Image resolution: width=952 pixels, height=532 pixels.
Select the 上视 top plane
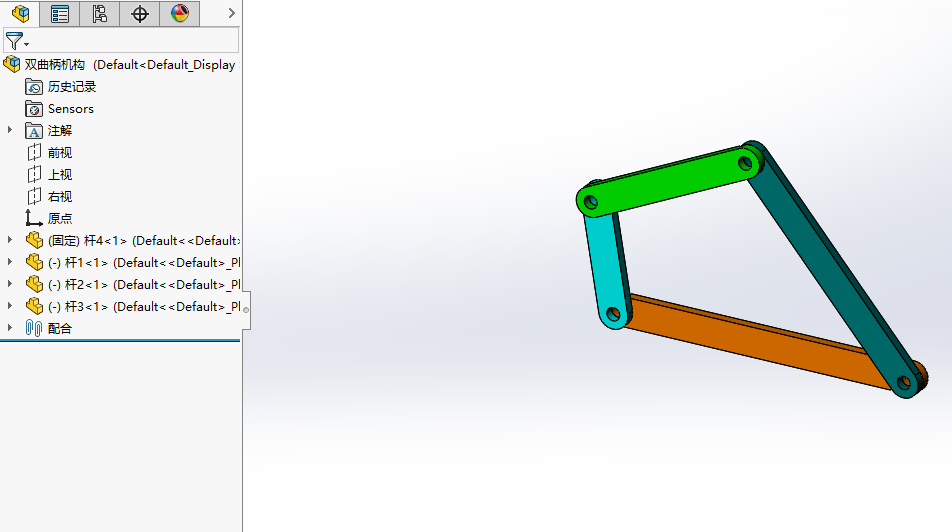click(60, 174)
